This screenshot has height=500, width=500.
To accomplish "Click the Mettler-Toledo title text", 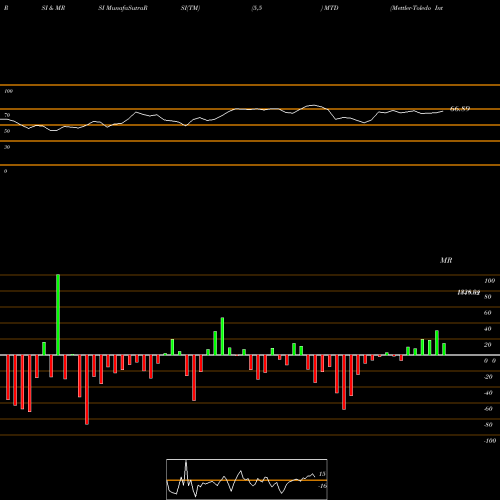I will pos(417,8).
